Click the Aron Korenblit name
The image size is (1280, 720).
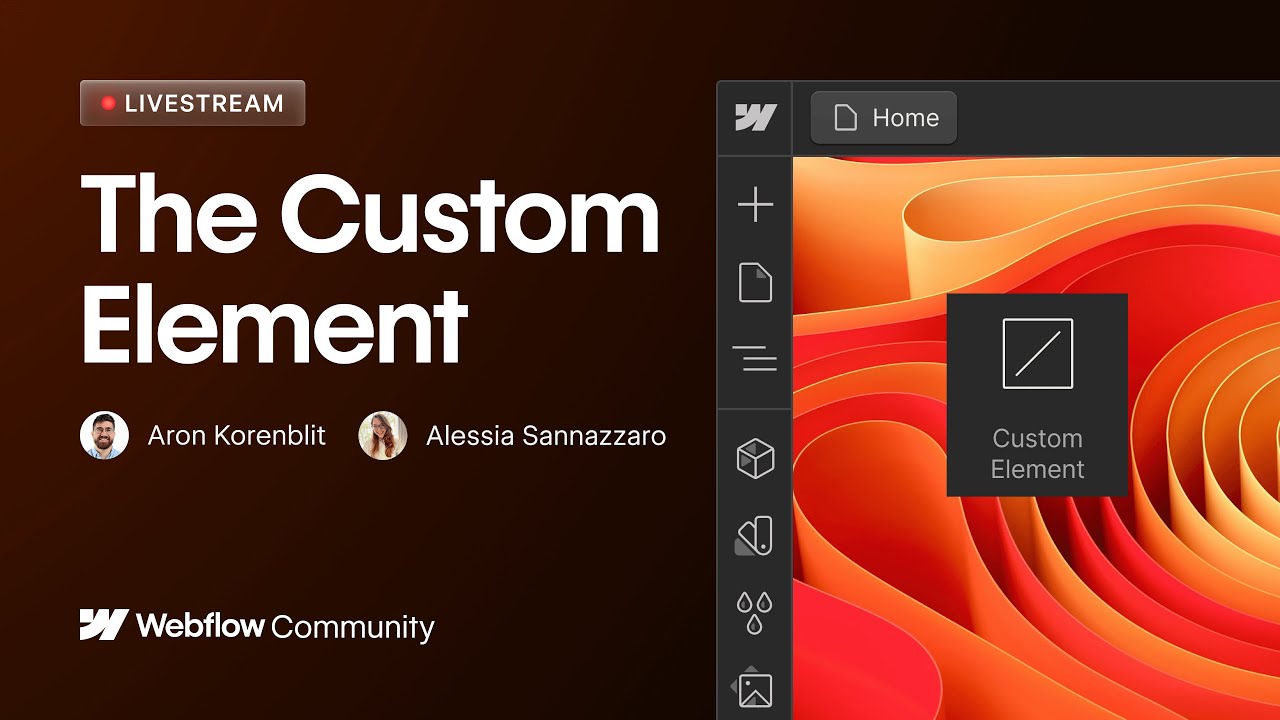[237, 436]
